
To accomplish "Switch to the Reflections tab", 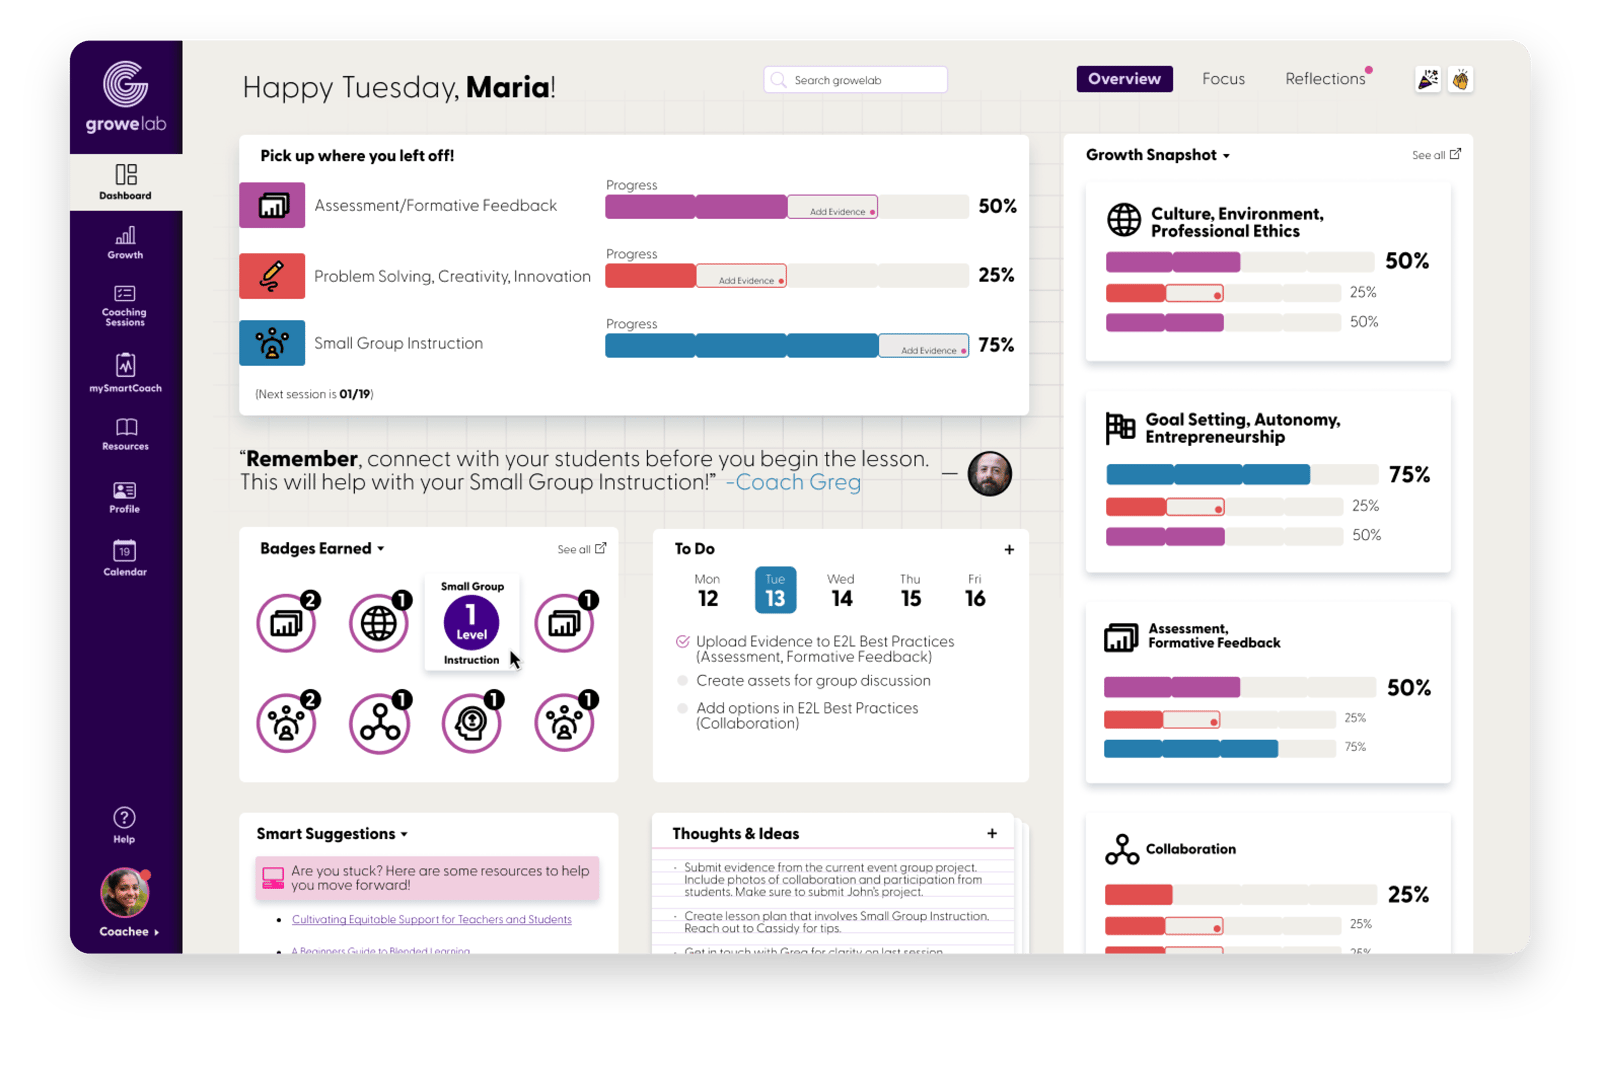I will pos(1325,79).
